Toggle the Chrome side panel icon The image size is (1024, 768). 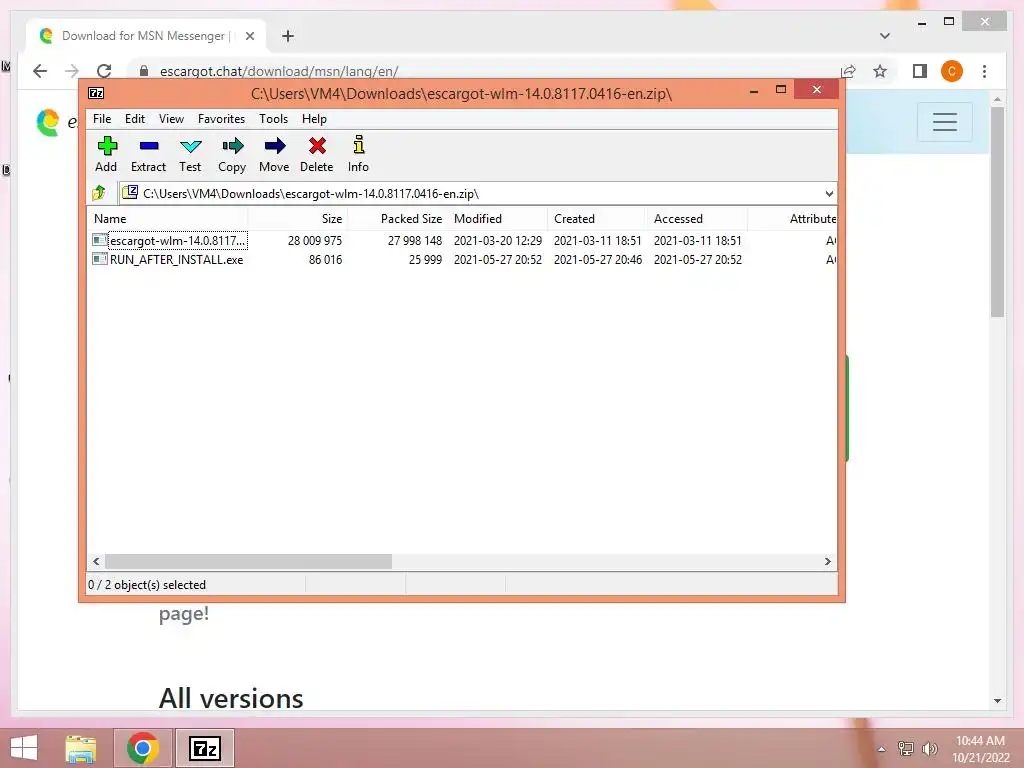(x=920, y=71)
